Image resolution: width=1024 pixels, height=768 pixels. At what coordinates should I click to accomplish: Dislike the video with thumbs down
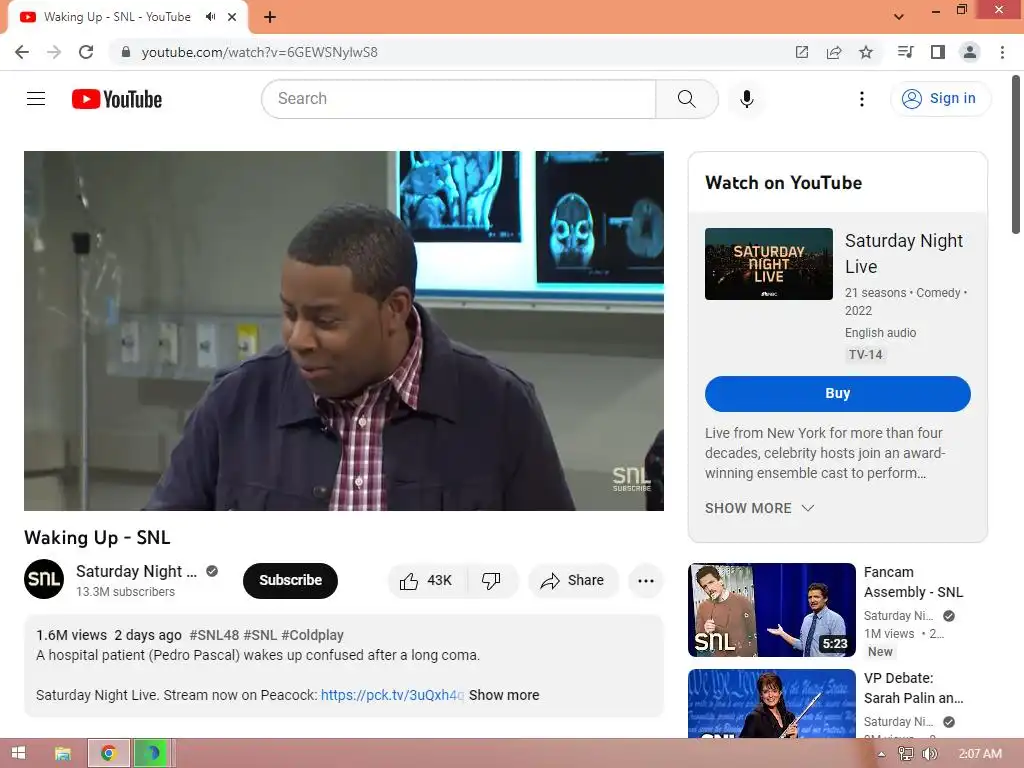[491, 581]
